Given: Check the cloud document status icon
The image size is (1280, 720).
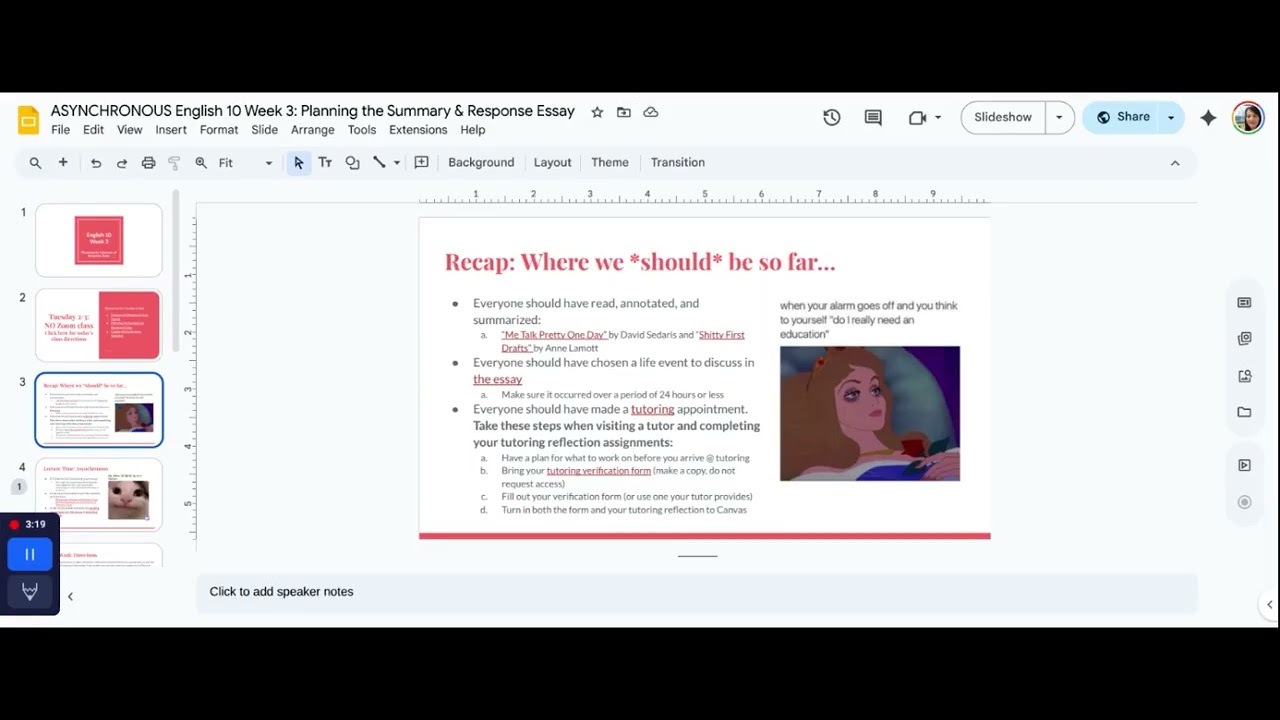Looking at the screenshot, I should 651,112.
